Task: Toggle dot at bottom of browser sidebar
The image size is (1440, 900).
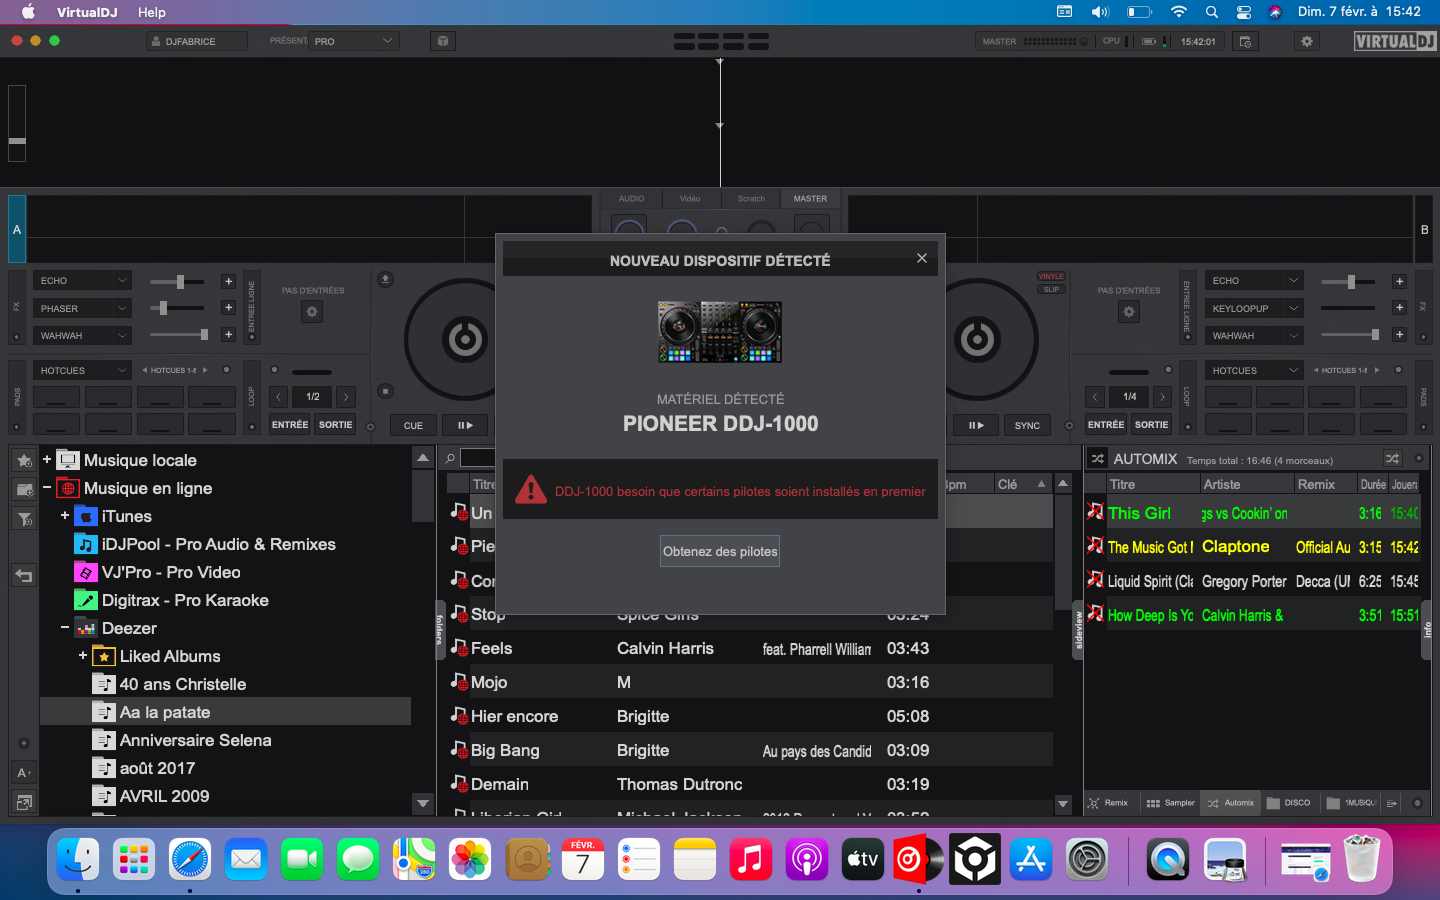Action: 24,743
